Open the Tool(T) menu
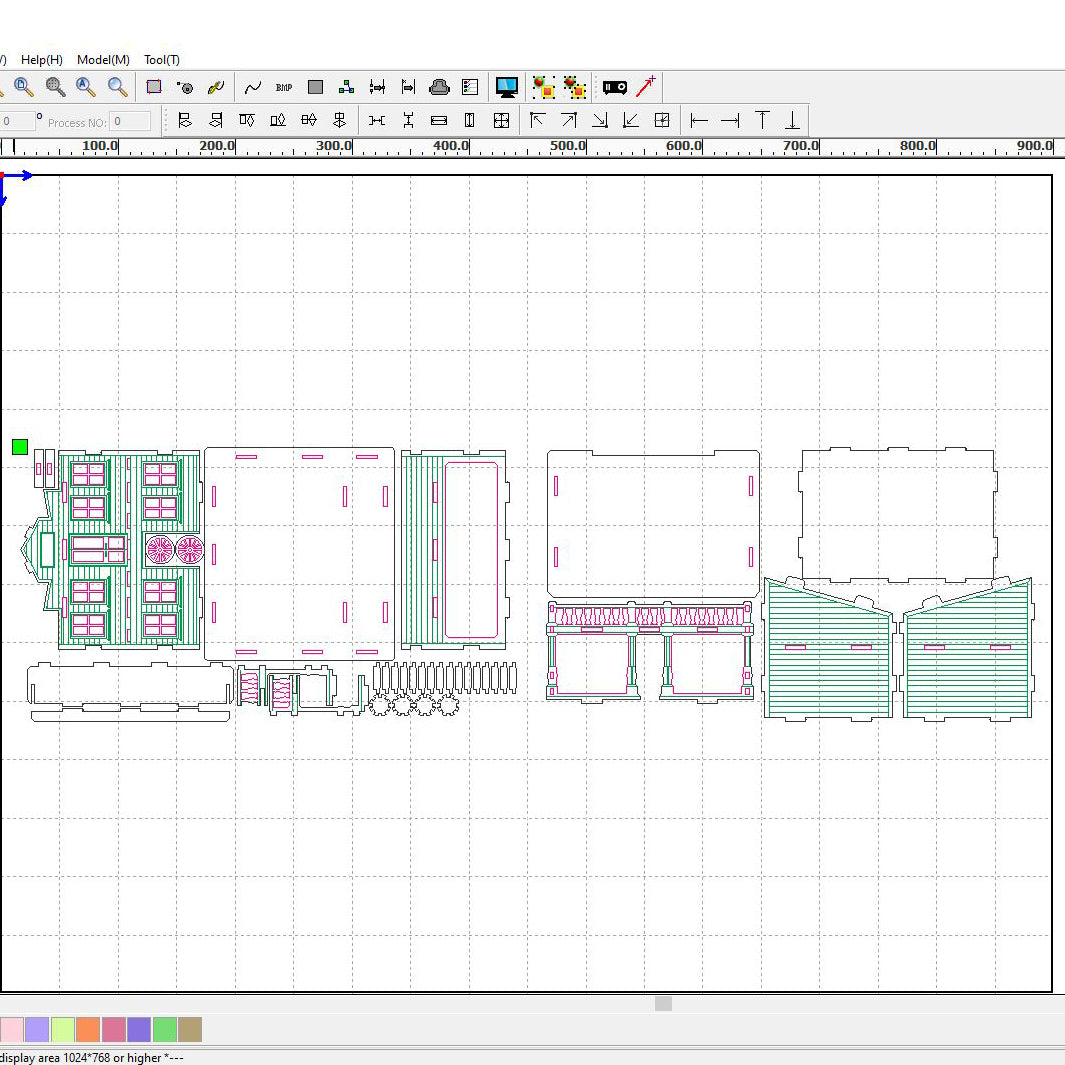This screenshot has height=1065, width=1065. (161, 59)
